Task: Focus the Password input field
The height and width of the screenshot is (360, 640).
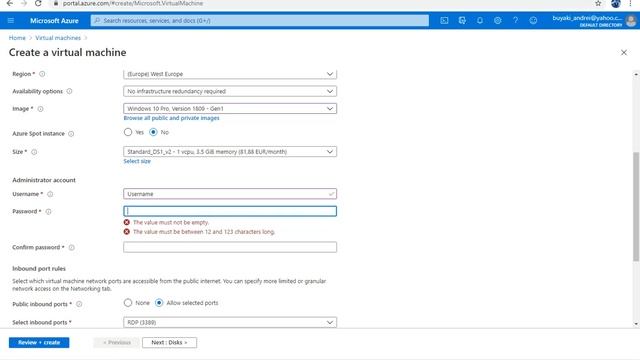Action: pyautogui.click(x=230, y=211)
